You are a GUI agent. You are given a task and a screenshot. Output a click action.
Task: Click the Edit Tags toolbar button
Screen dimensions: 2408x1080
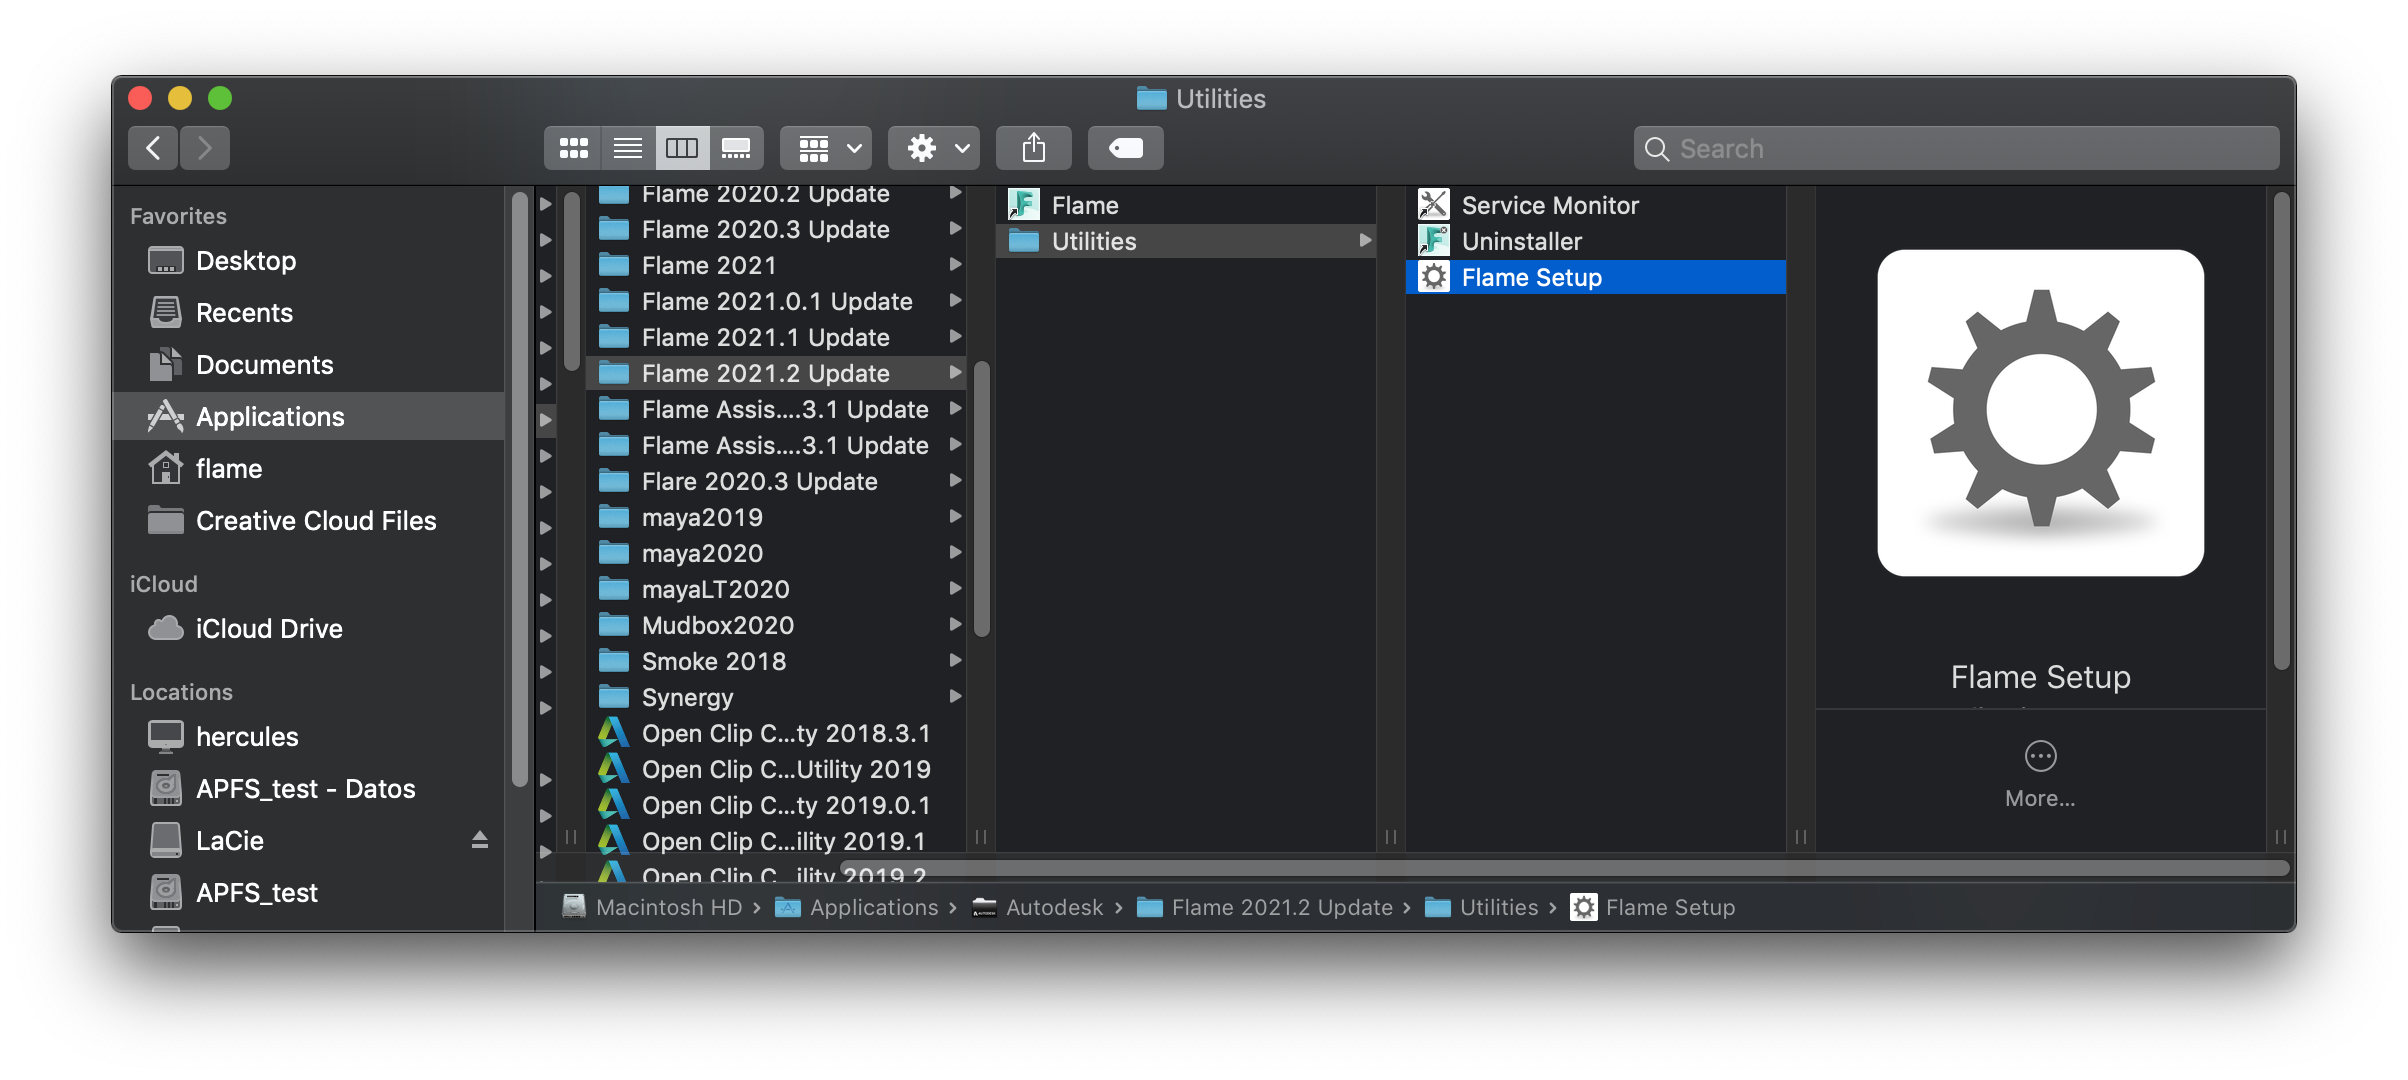[1126, 148]
